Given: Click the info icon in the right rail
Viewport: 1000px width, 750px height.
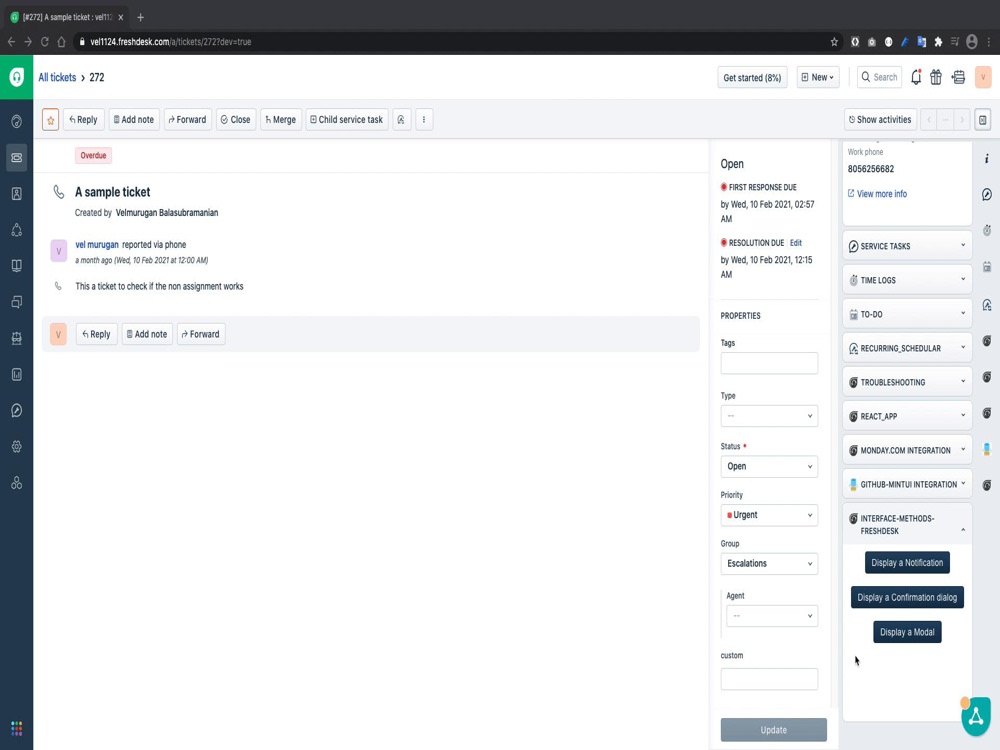Looking at the screenshot, I should point(987,159).
